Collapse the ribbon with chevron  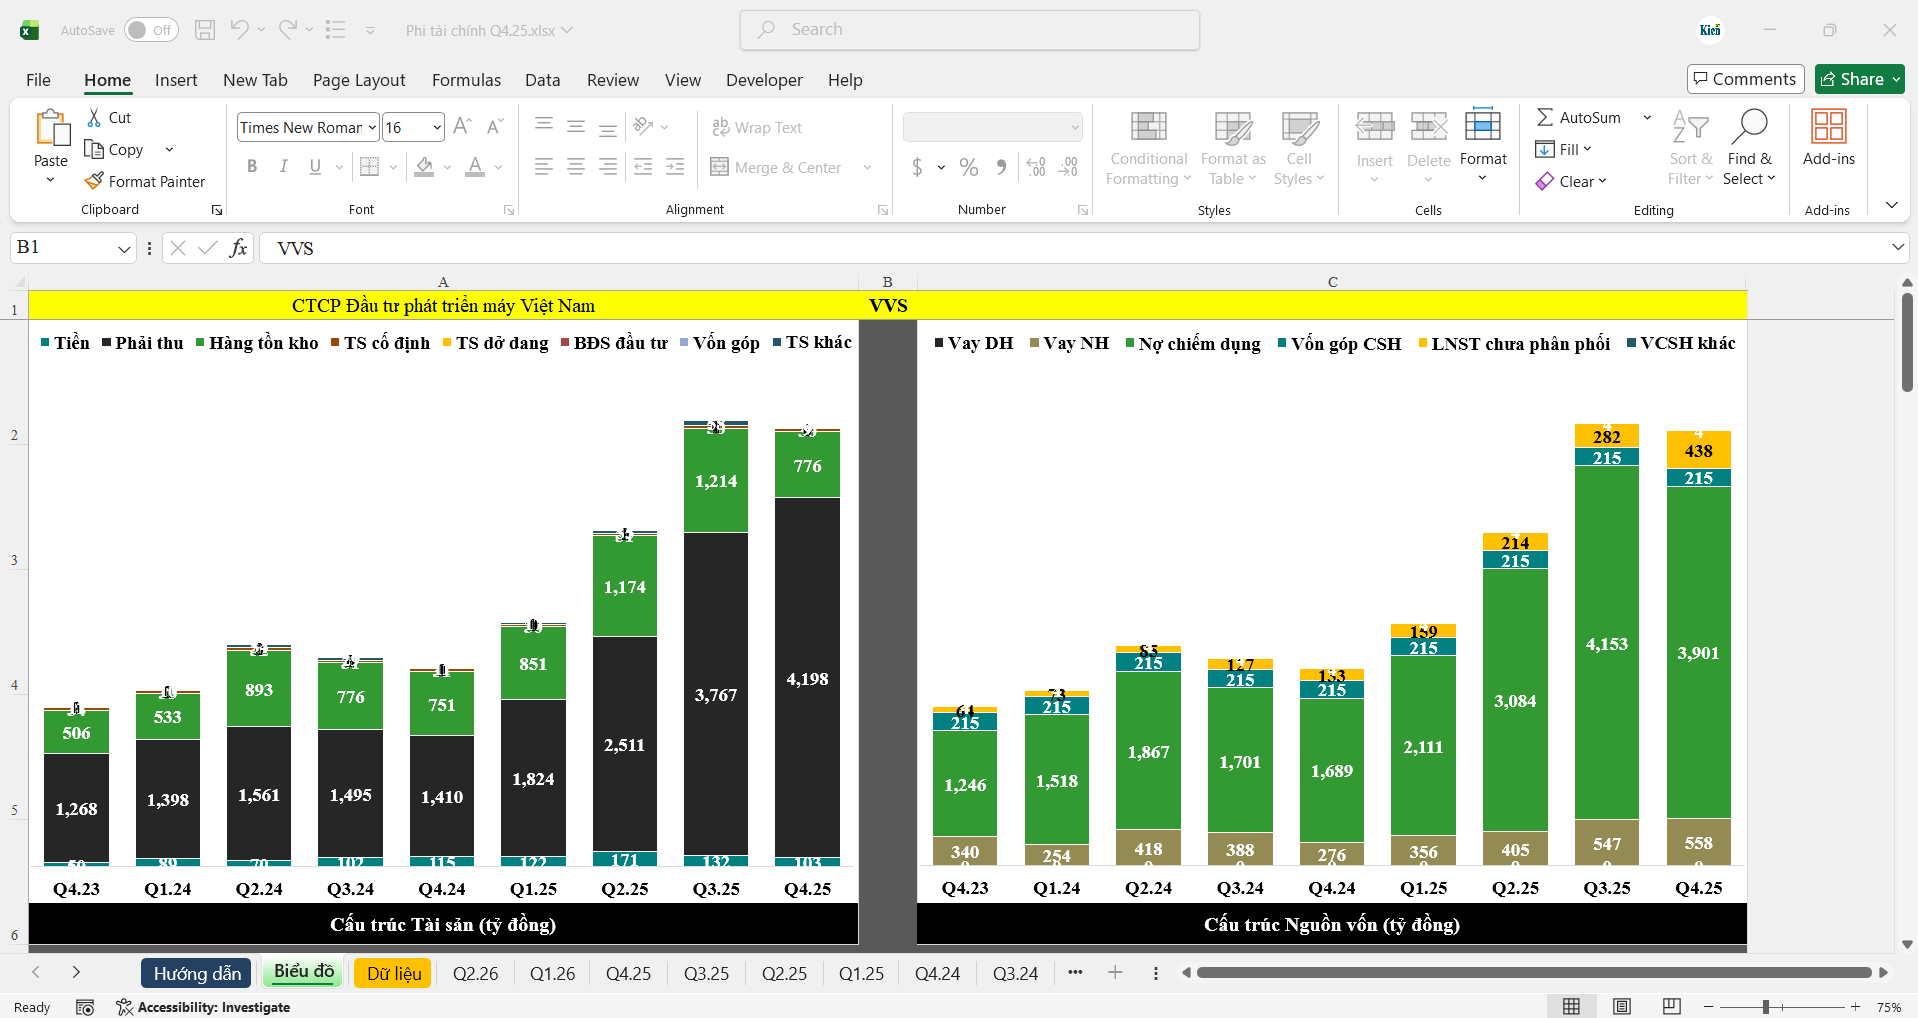tap(1892, 205)
